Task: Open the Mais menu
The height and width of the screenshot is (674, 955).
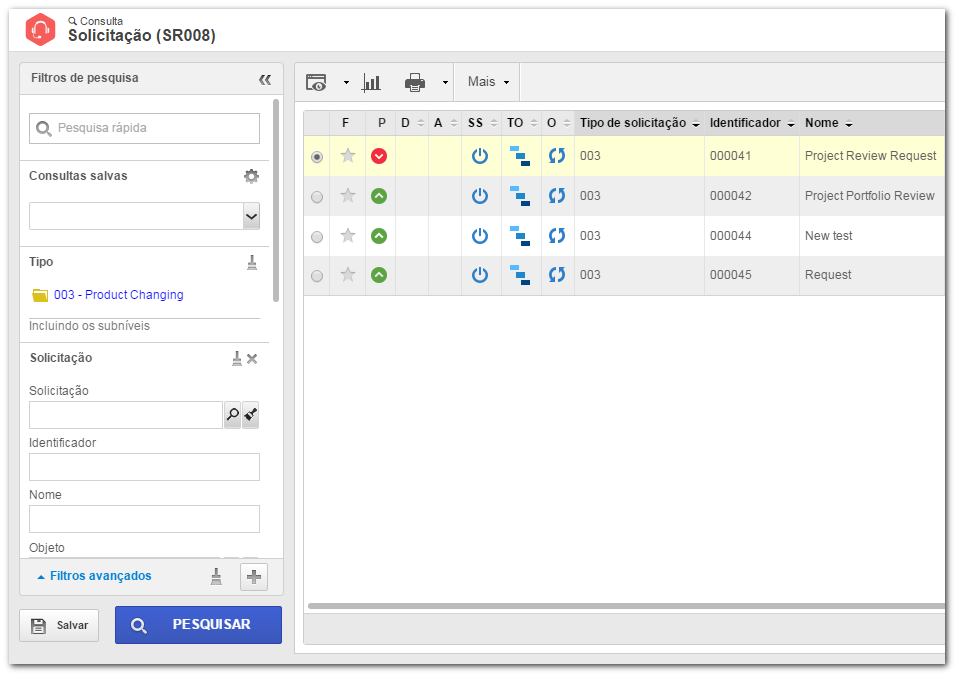Action: [x=488, y=82]
